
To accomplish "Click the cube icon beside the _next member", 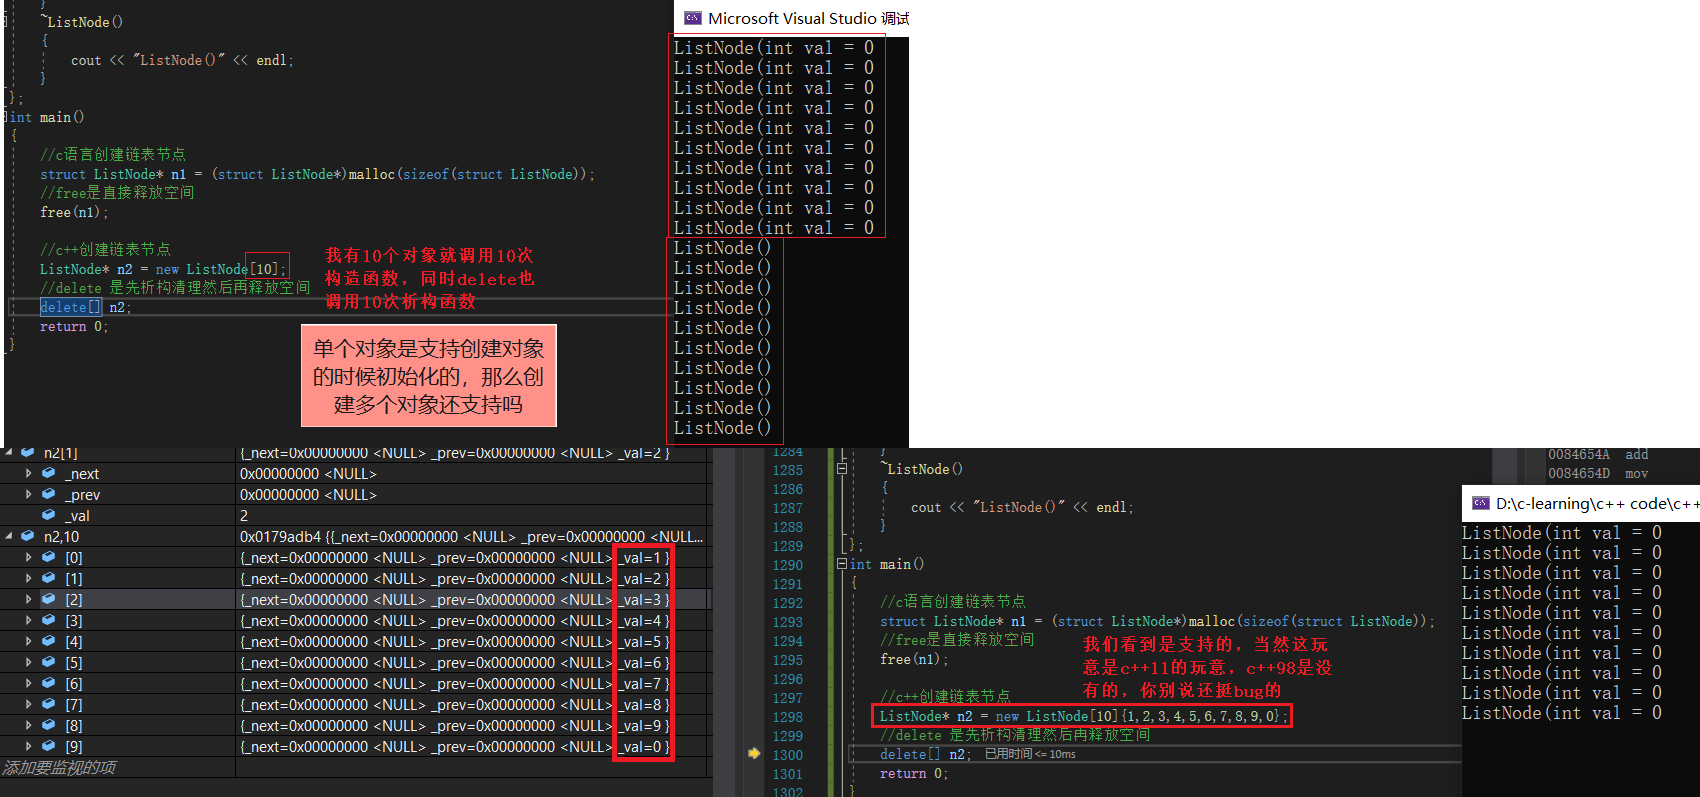I will pos(48,474).
